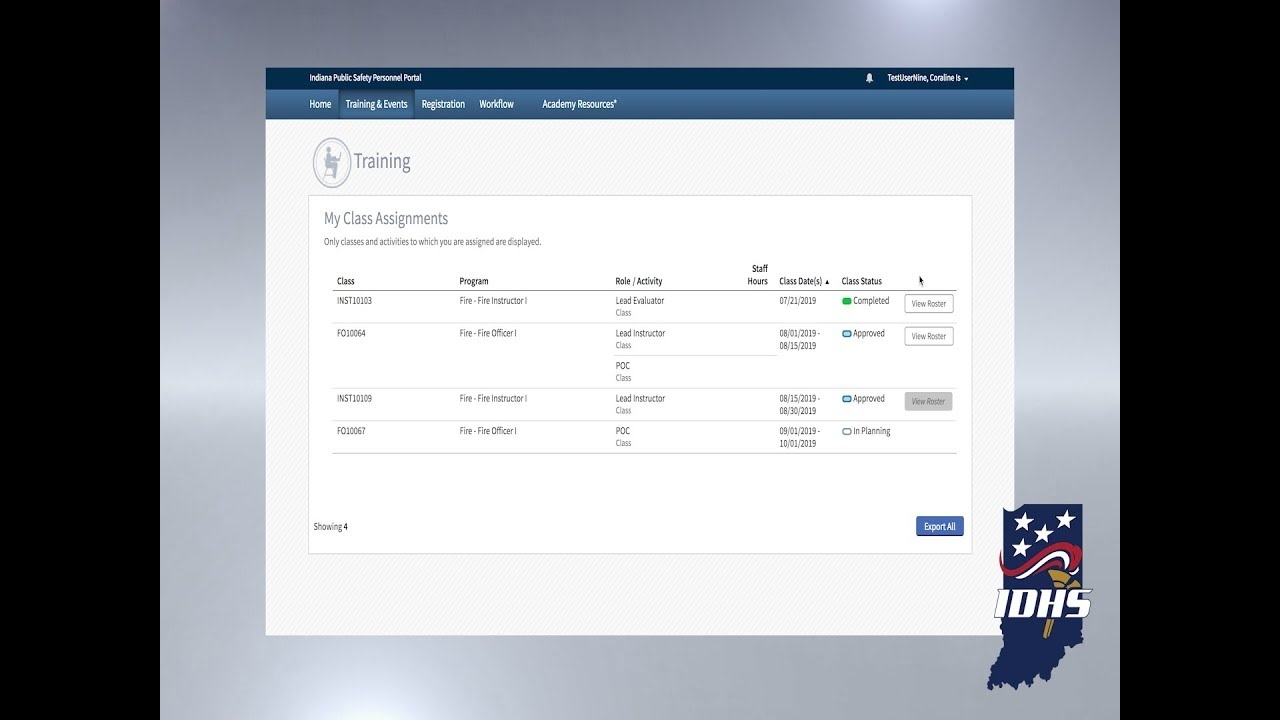The height and width of the screenshot is (720, 1280).
Task: Sort by Class Date(s) column arrow
Action: [827, 282]
